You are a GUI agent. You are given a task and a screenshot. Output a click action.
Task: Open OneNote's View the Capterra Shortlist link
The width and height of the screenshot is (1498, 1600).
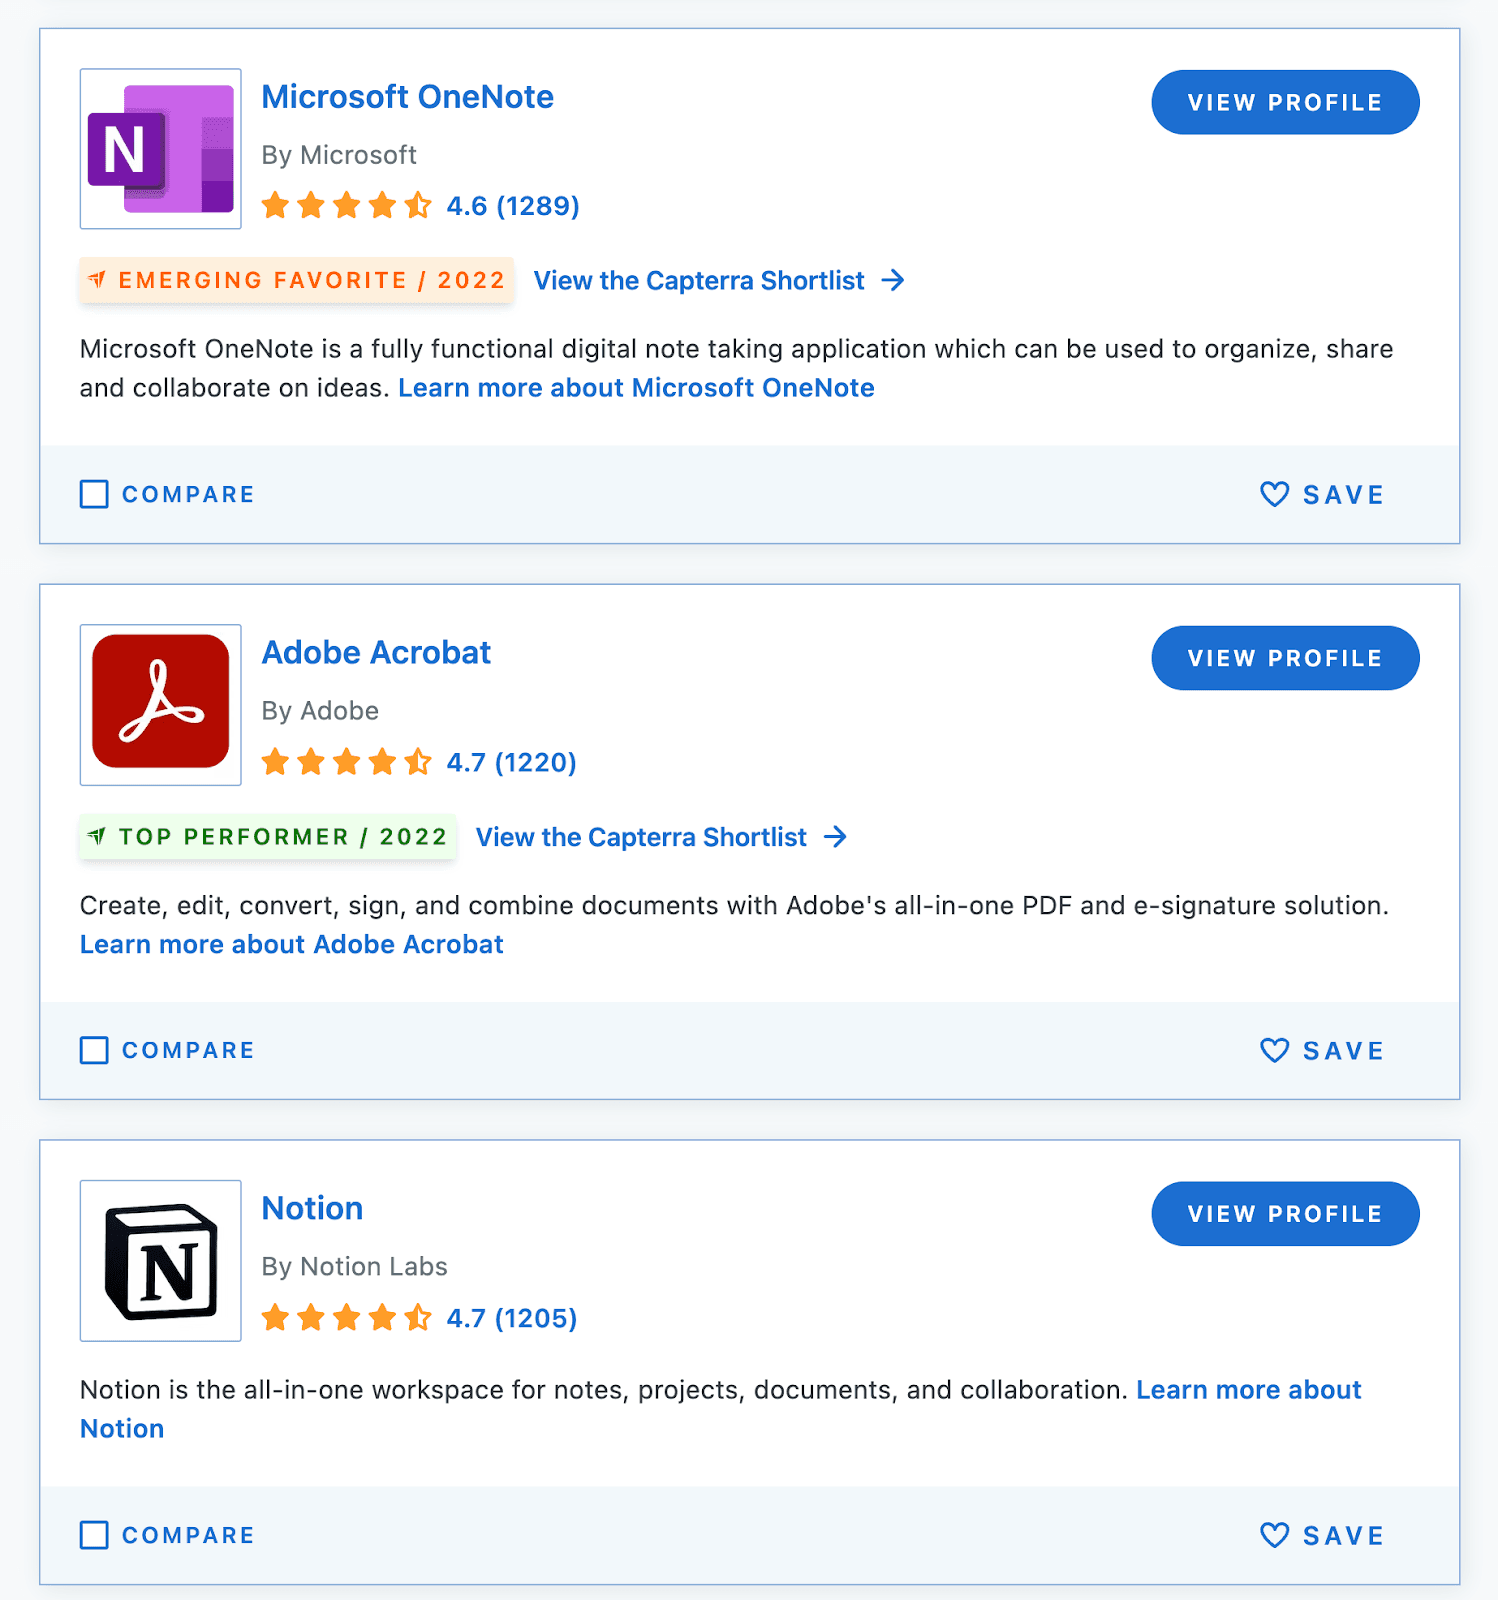[x=718, y=281]
